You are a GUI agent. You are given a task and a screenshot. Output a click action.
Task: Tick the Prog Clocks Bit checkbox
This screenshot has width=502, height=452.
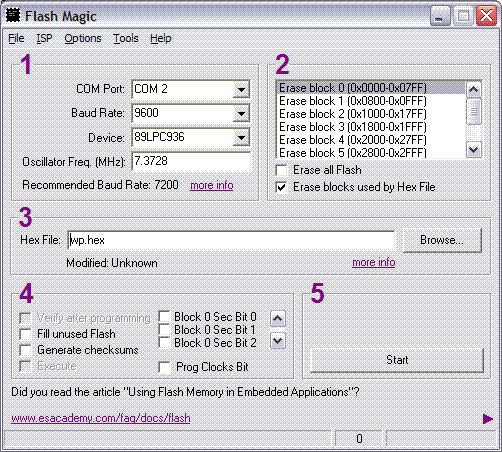tap(165, 367)
